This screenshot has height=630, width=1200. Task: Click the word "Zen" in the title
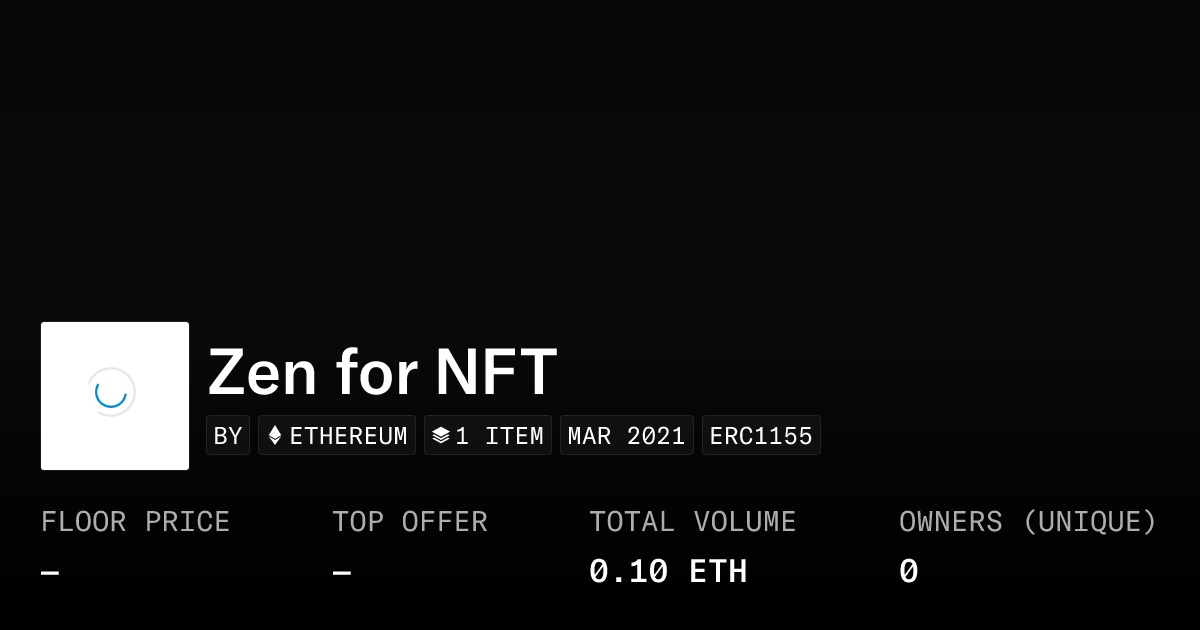coord(262,372)
